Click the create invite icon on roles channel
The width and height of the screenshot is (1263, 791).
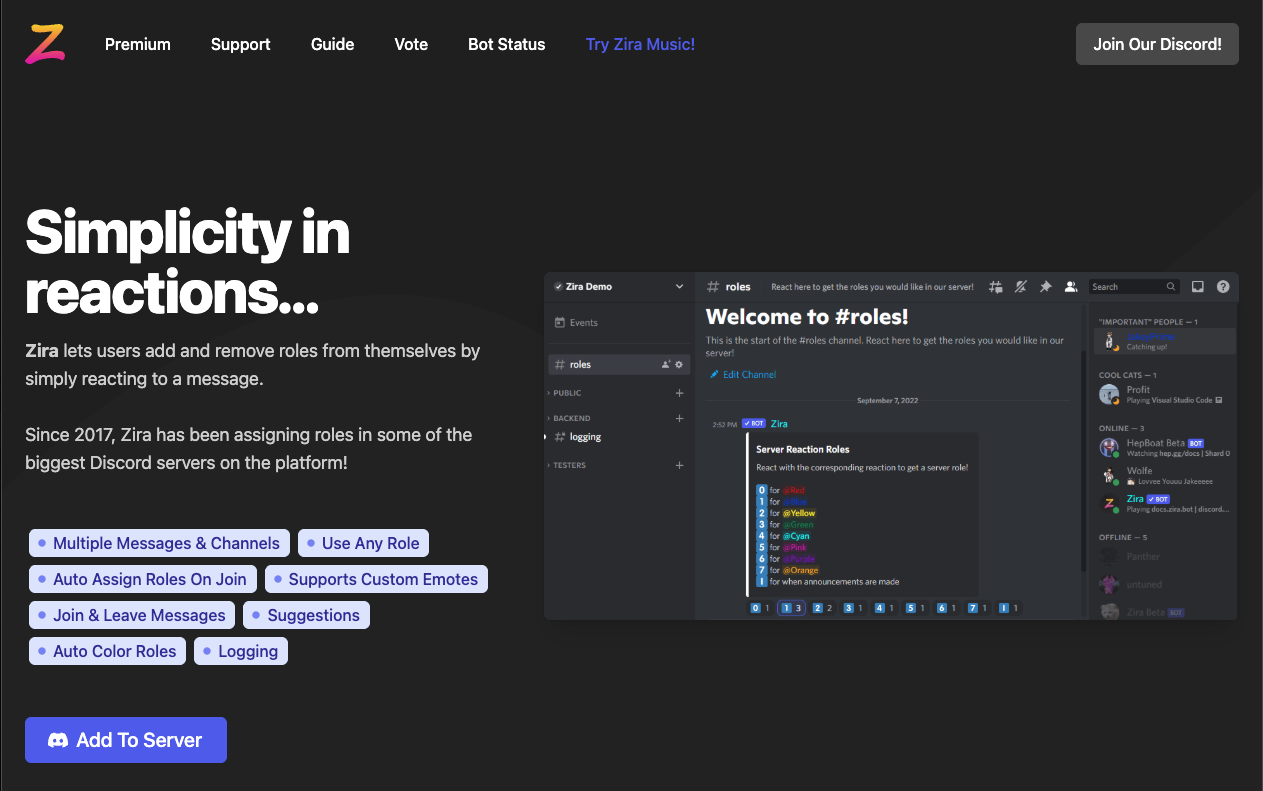point(666,365)
